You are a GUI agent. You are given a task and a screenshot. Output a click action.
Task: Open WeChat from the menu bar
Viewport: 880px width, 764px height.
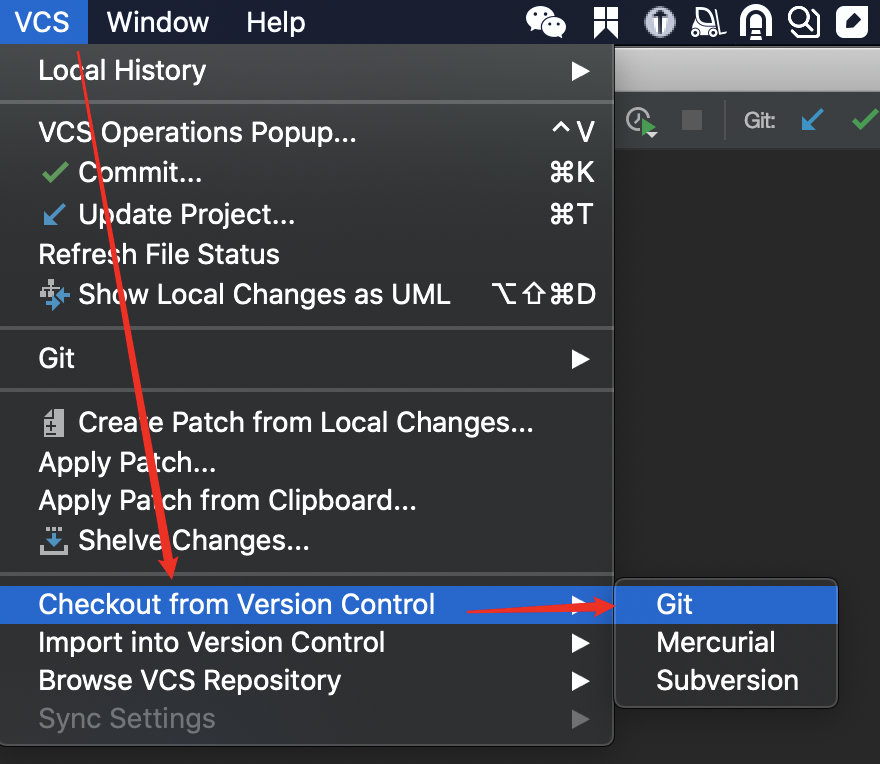point(546,22)
